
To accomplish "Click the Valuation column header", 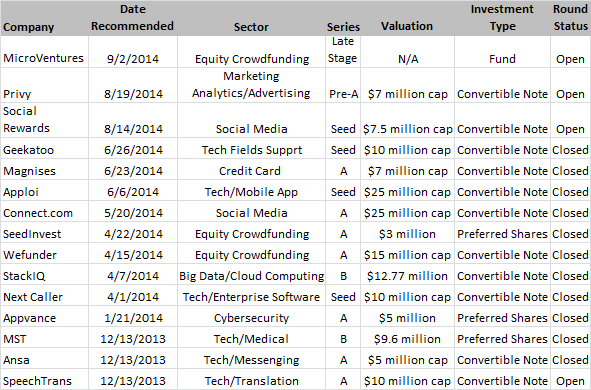I will (407, 18).
